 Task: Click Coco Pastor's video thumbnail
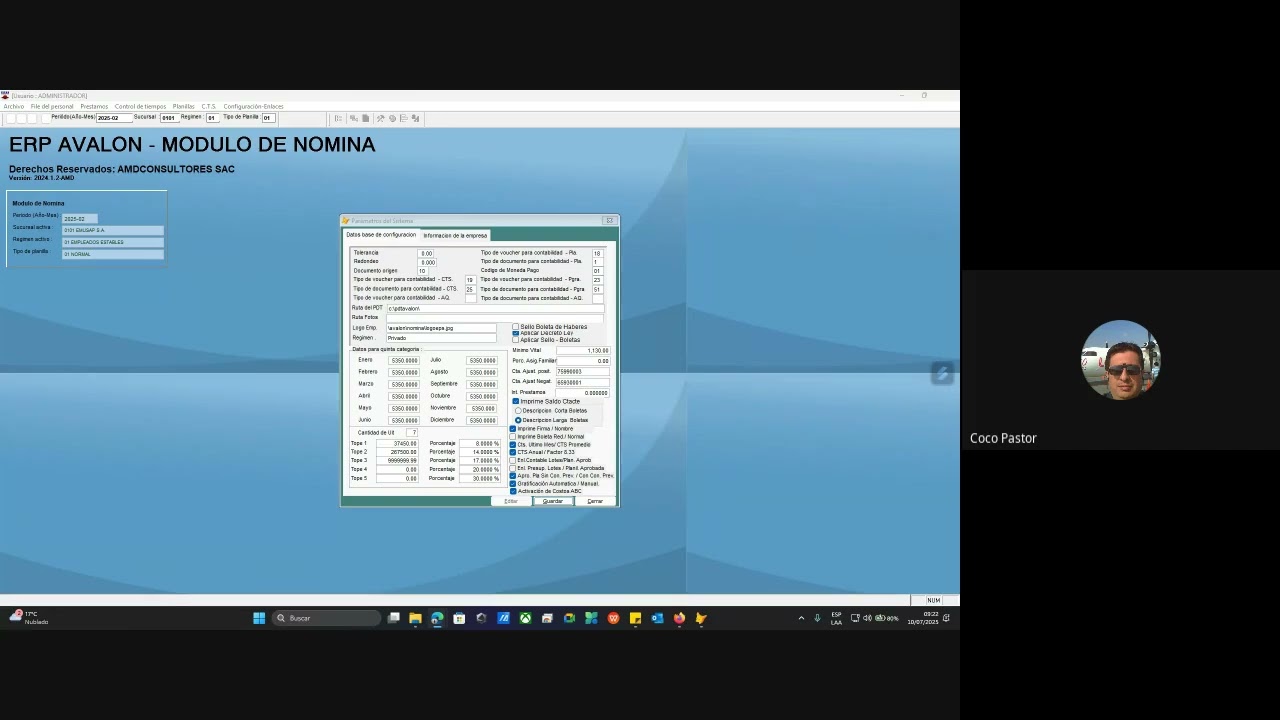coord(1120,360)
